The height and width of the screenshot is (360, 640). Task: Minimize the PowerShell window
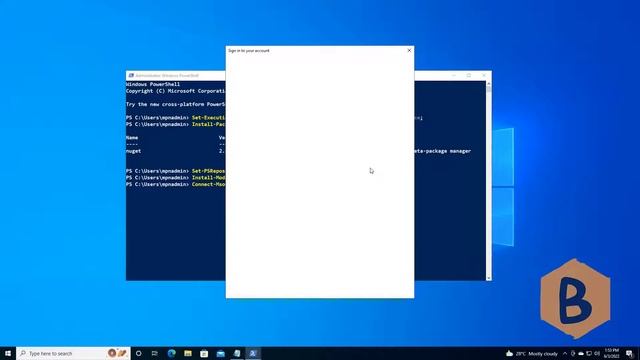click(454, 76)
